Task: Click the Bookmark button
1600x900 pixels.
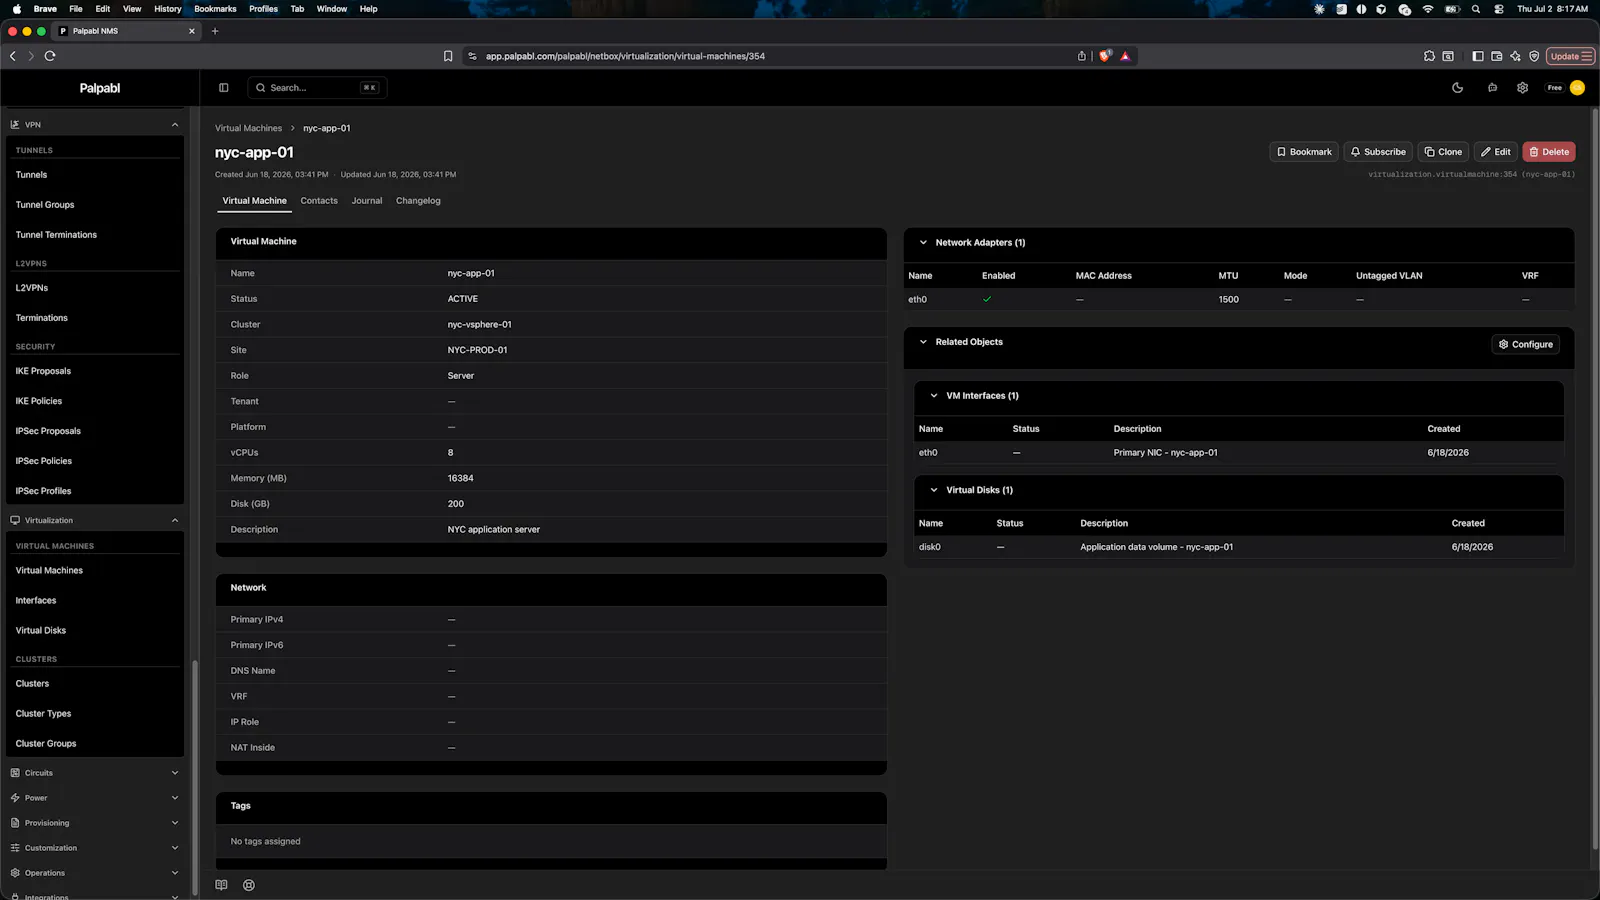Action: tap(1304, 152)
